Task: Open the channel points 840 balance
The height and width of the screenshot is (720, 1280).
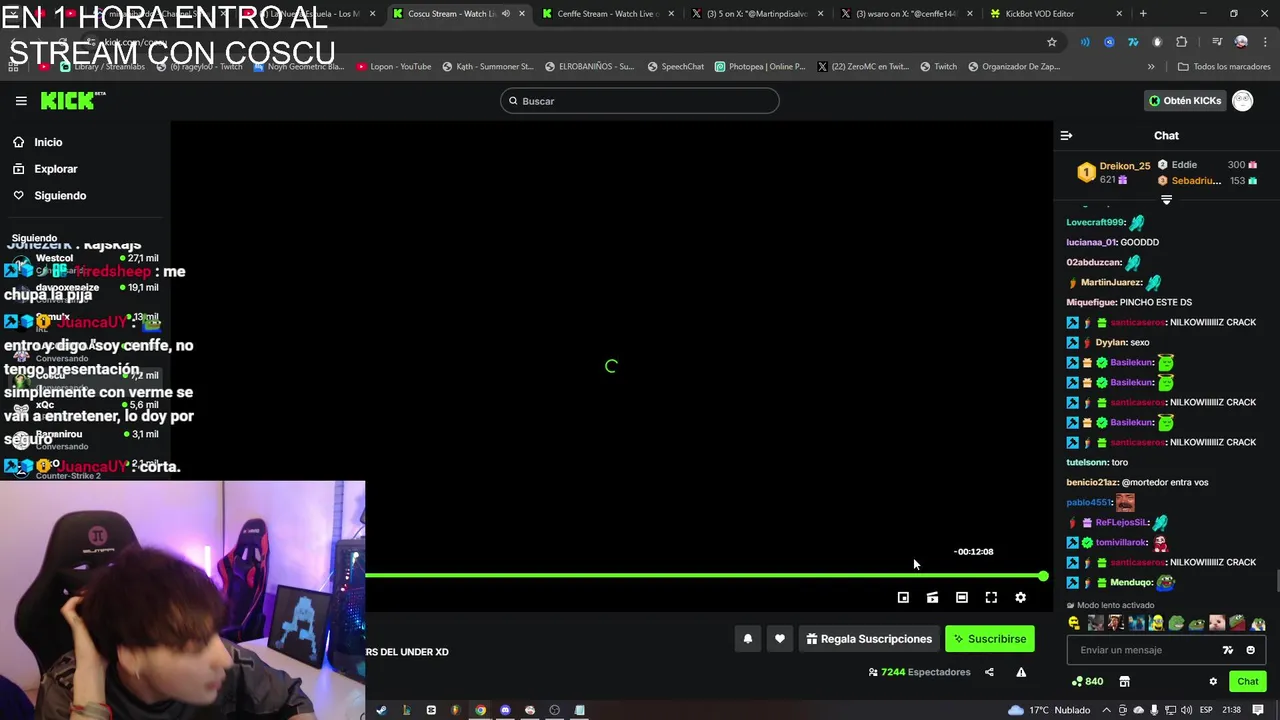Action: click(x=1087, y=682)
